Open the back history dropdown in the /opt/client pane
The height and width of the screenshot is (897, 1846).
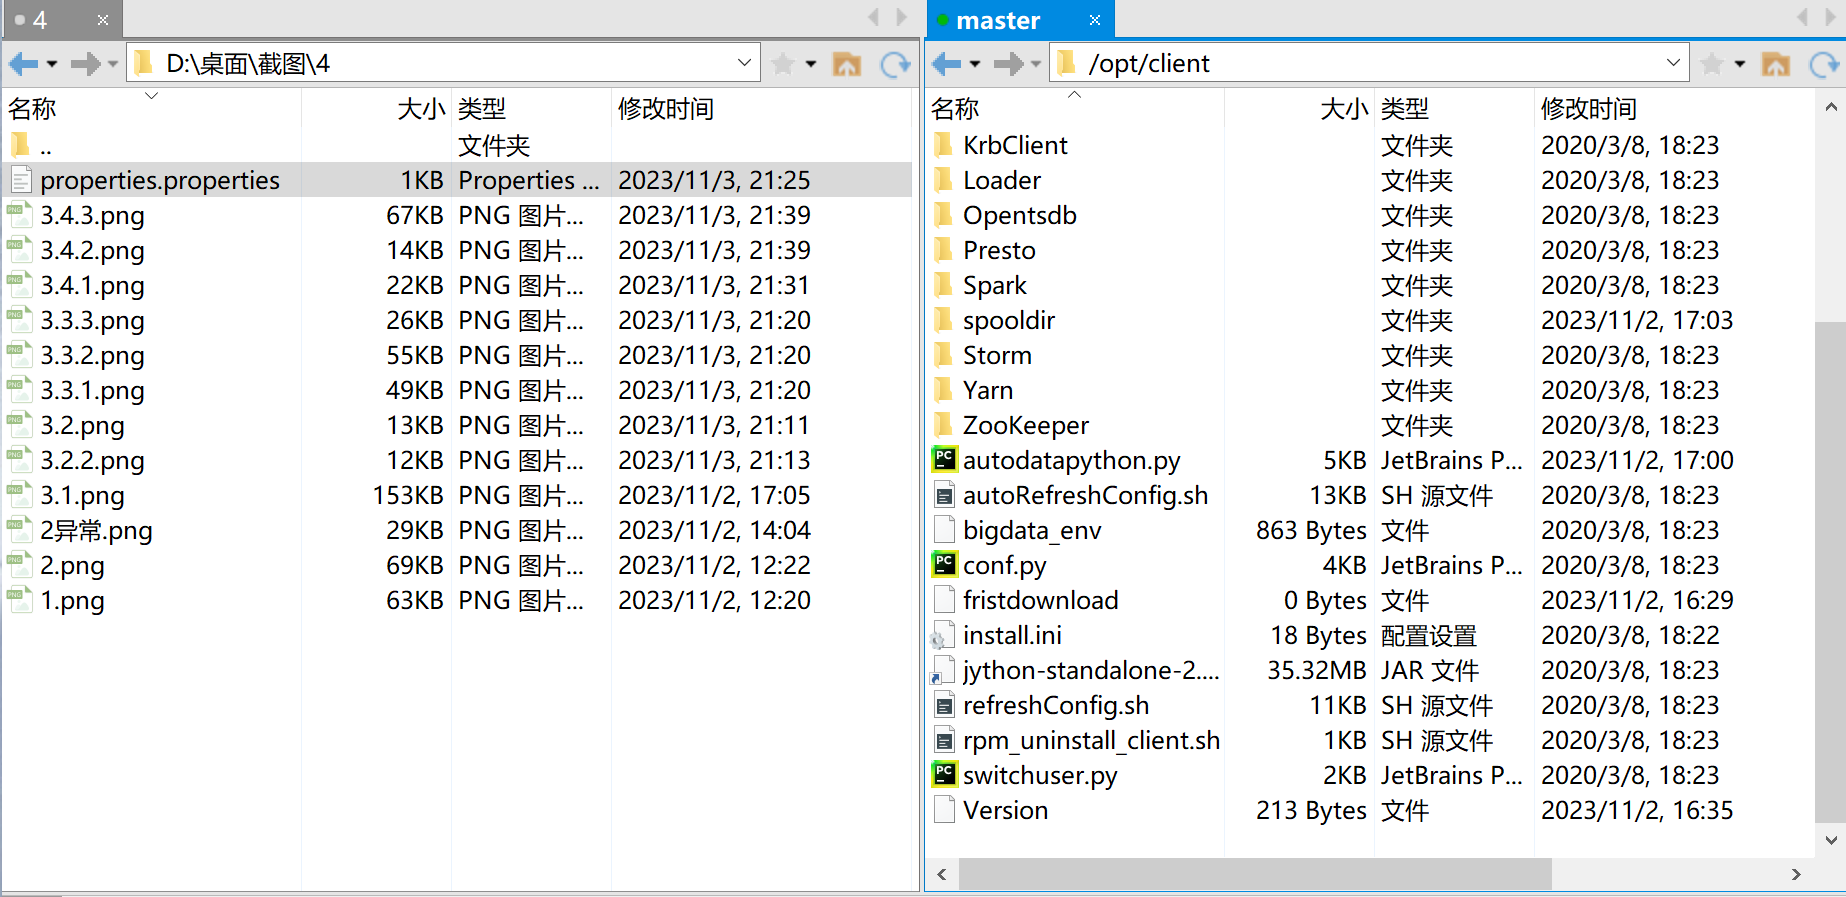pos(975,65)
